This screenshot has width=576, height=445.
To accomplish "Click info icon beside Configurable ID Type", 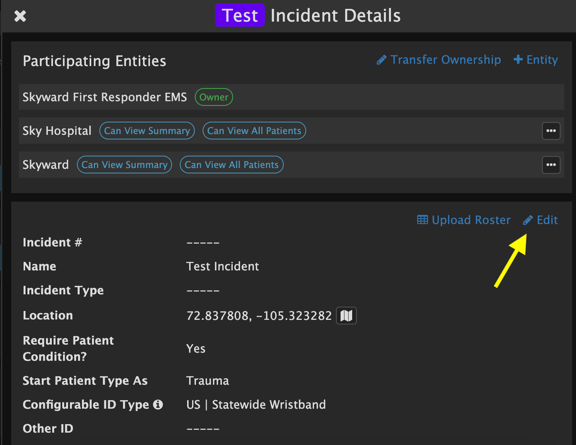I will 158,404.
